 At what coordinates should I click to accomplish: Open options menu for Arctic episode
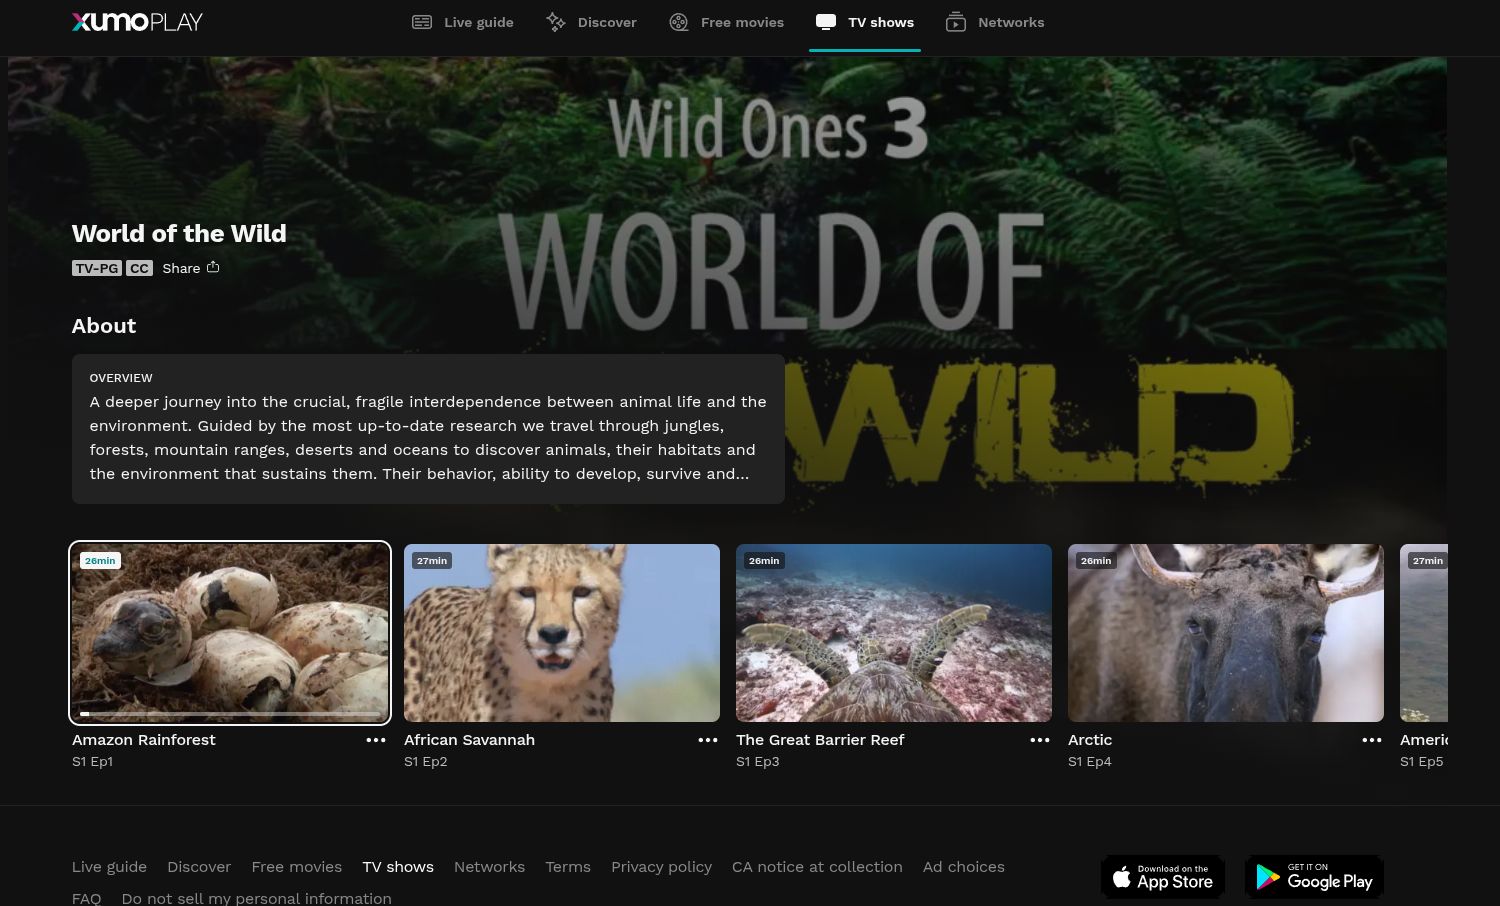point(1372,740)
